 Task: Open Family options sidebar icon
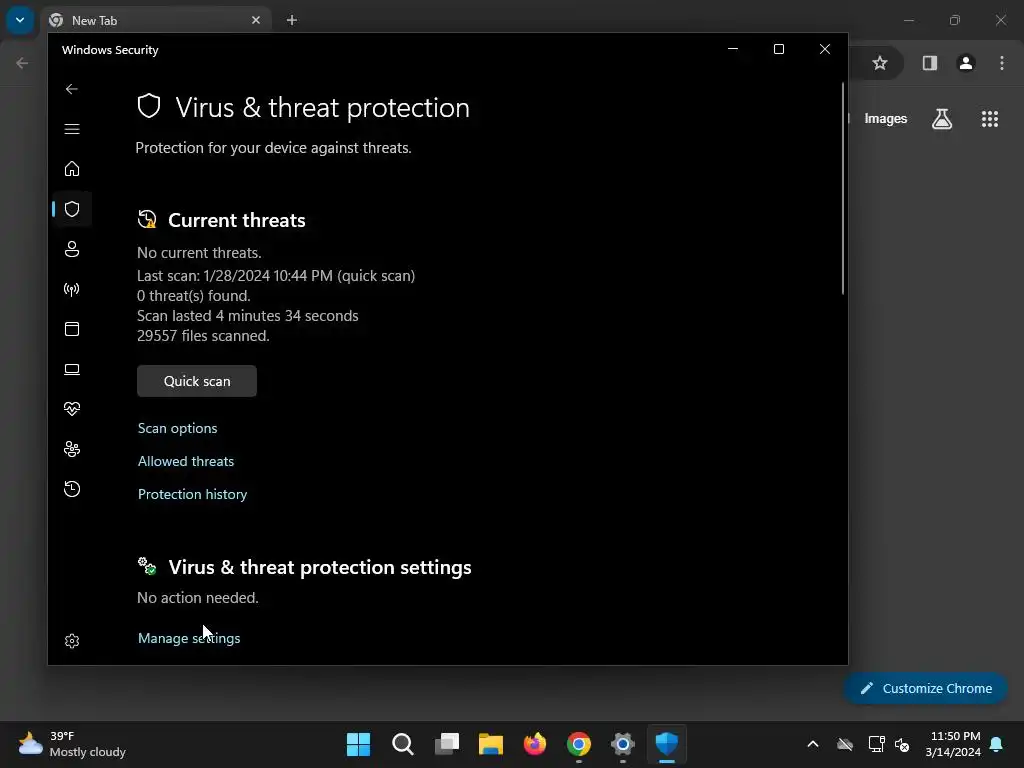tap(72, 449)
